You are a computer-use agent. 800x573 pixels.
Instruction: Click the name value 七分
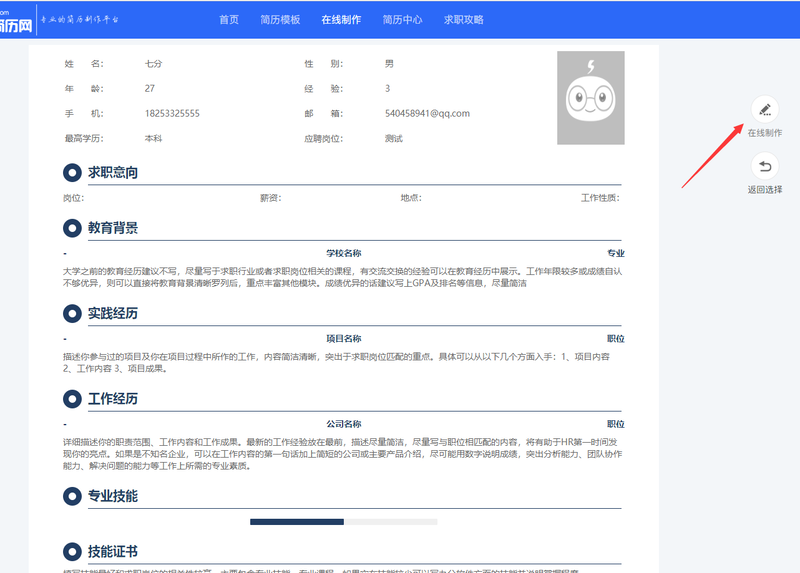click(154, 64)
